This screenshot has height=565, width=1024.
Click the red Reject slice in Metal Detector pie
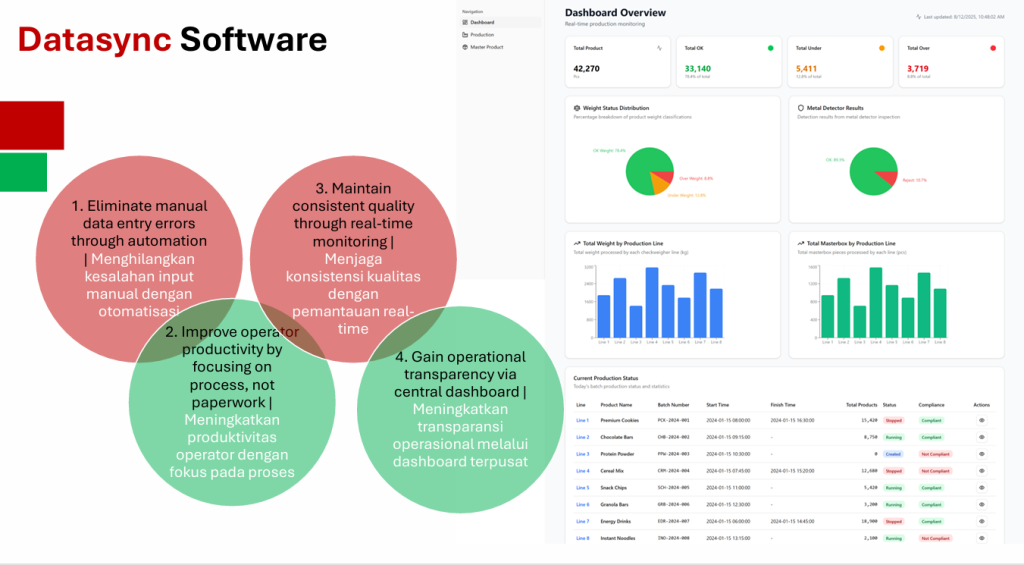(x=886, y=177)
